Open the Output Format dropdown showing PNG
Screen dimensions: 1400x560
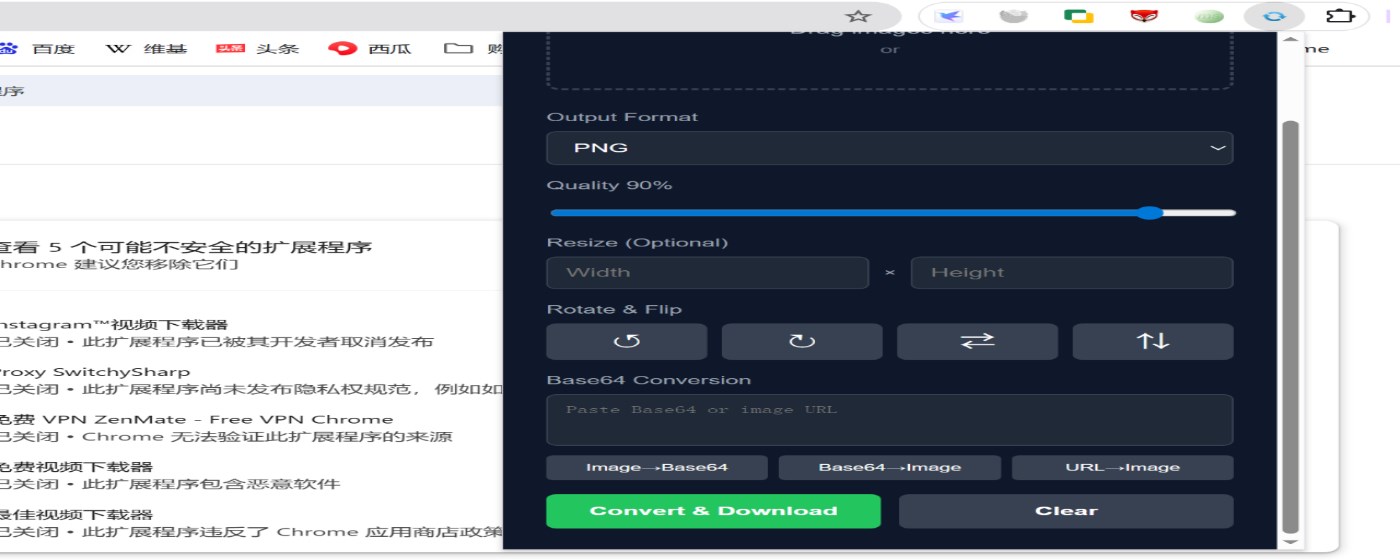click(x=890, y=148)
